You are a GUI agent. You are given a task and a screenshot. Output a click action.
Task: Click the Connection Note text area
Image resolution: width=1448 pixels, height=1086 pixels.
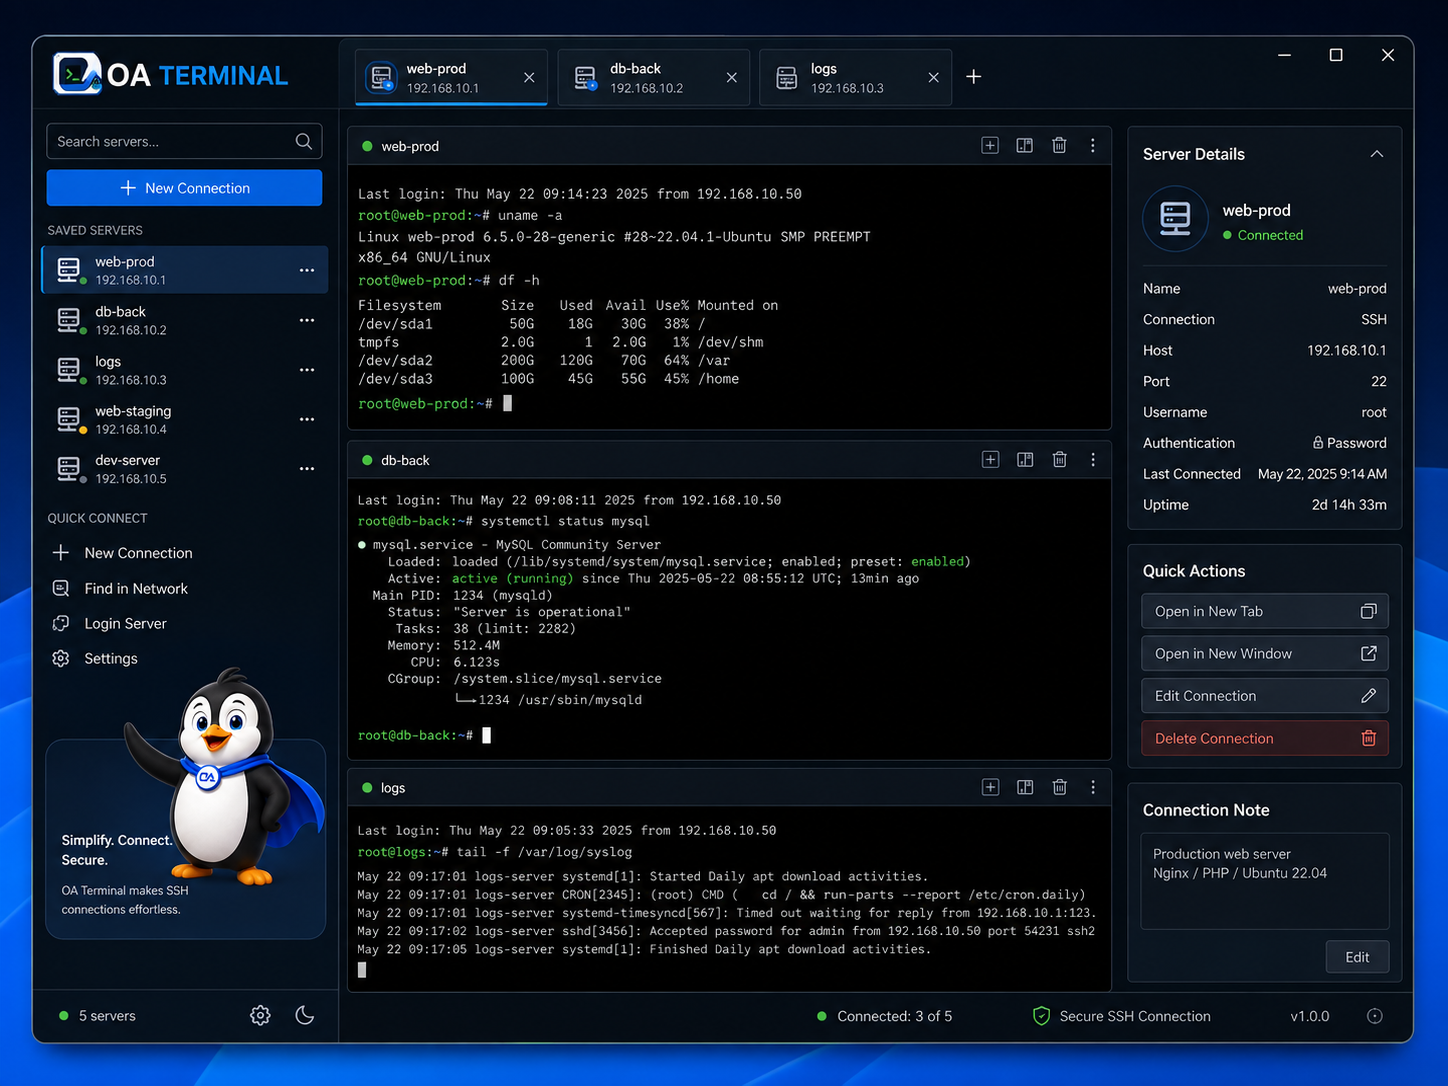1265,881
